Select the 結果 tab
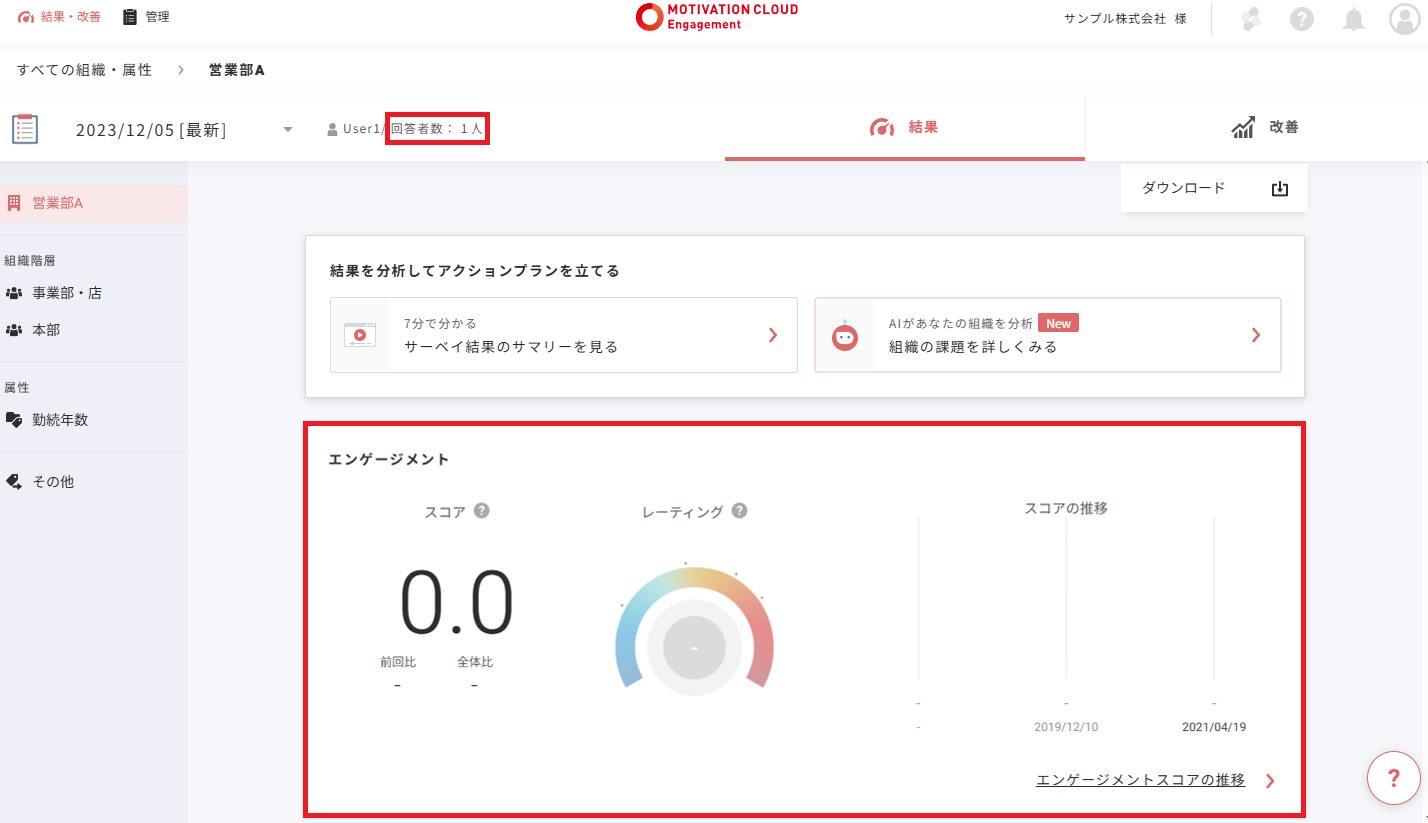 [x=904, y=128]
